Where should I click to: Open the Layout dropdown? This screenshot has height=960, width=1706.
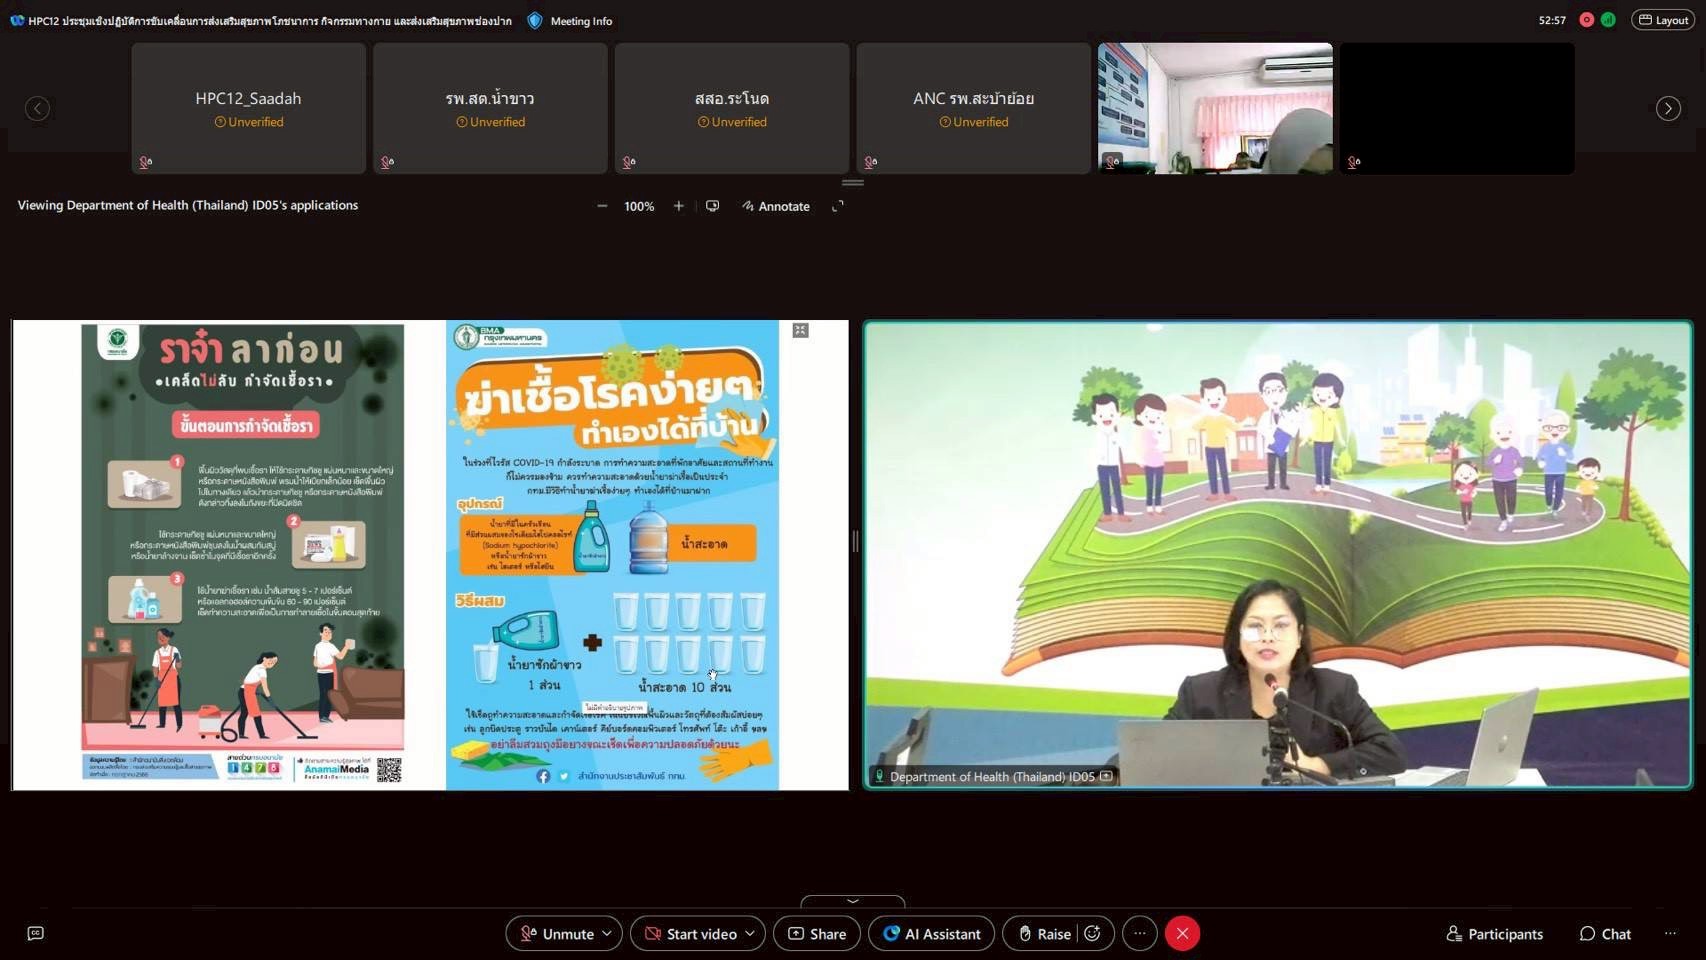click(x=1663, y=20)
